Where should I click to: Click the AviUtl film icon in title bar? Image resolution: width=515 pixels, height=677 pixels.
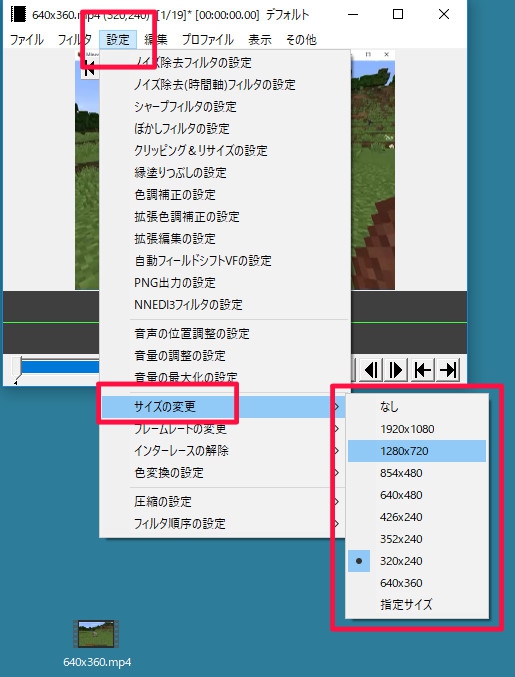[x=19, y=14]
